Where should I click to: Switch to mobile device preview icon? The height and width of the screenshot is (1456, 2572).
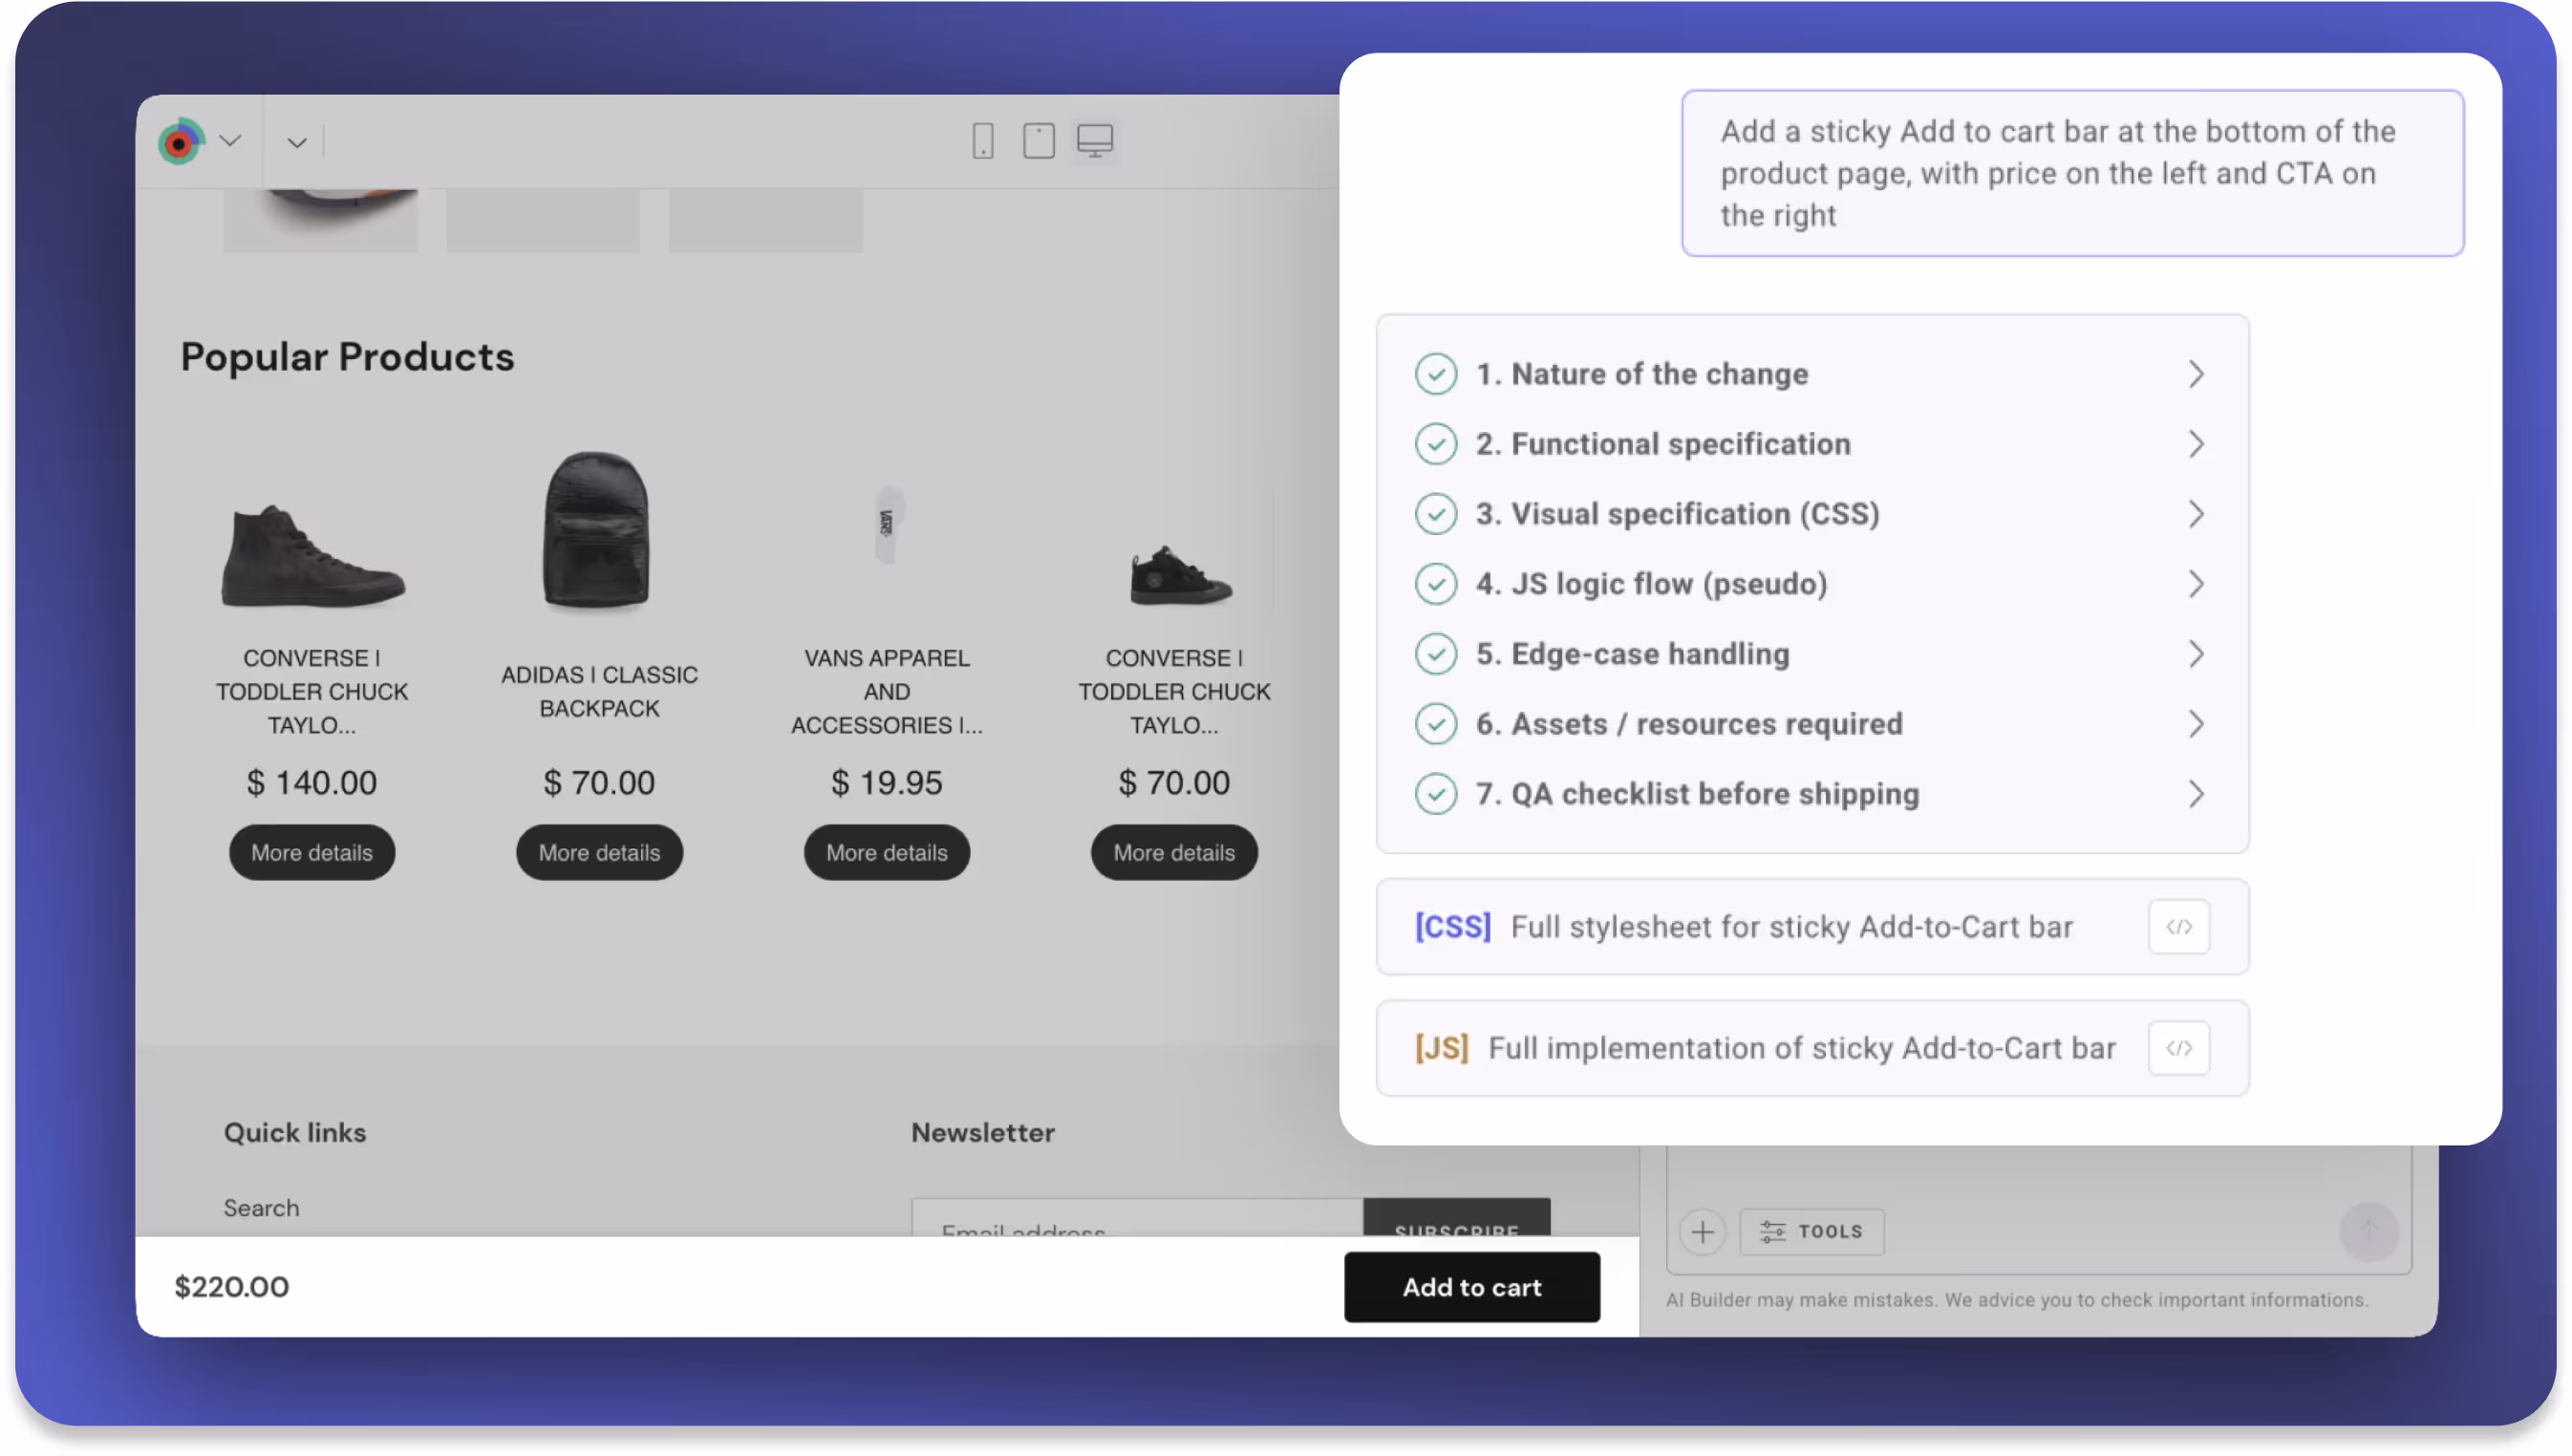[x=982, y=141]
